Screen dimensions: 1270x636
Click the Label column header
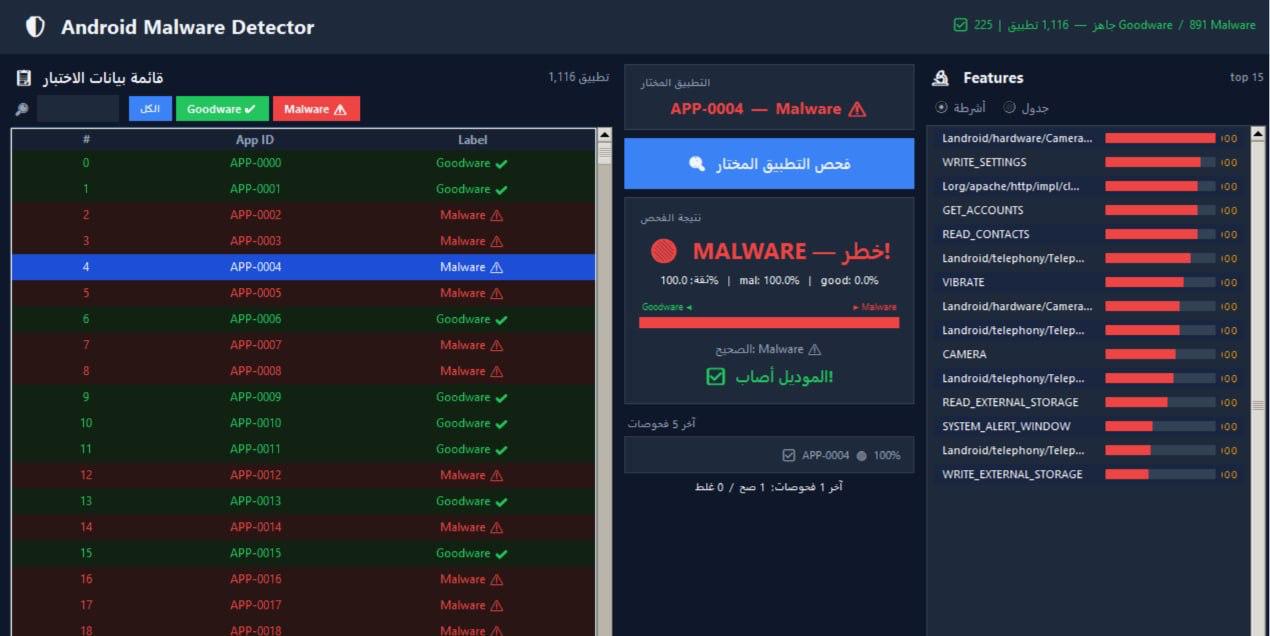click(472, 140)
